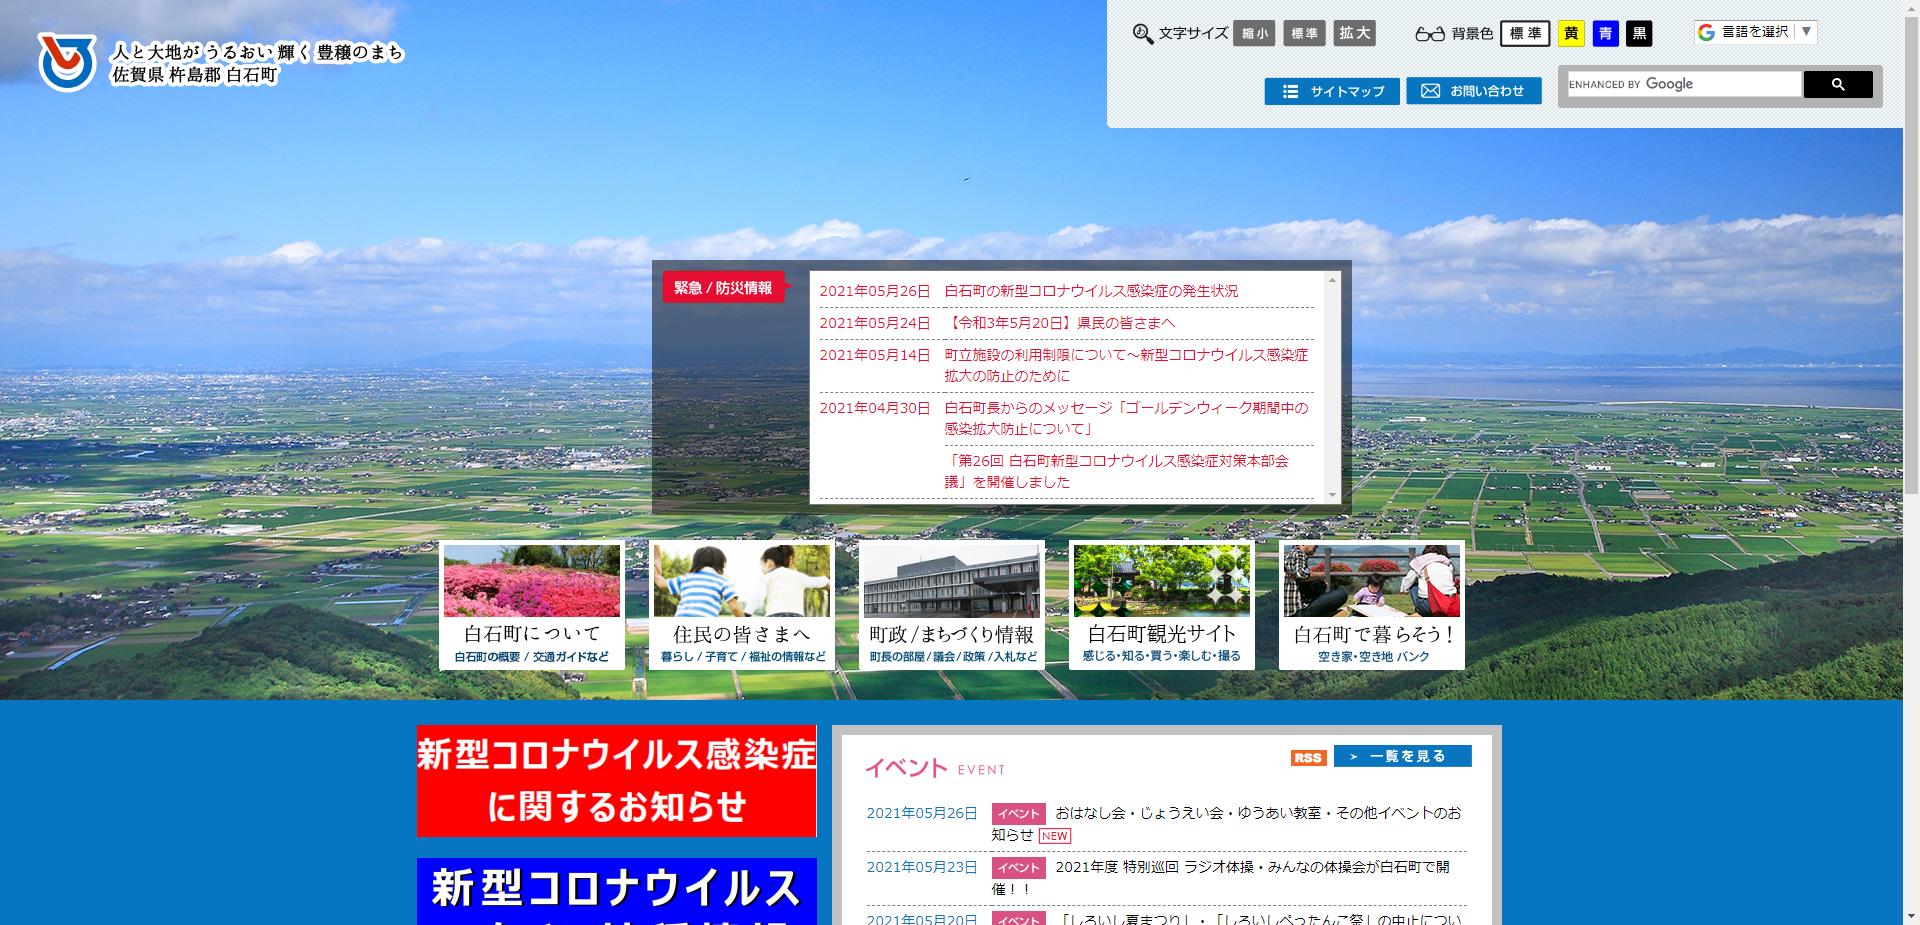Click 縮小 to shrink text size
The width and height of the screenshot is (1920, 925).
(1254, 33)
